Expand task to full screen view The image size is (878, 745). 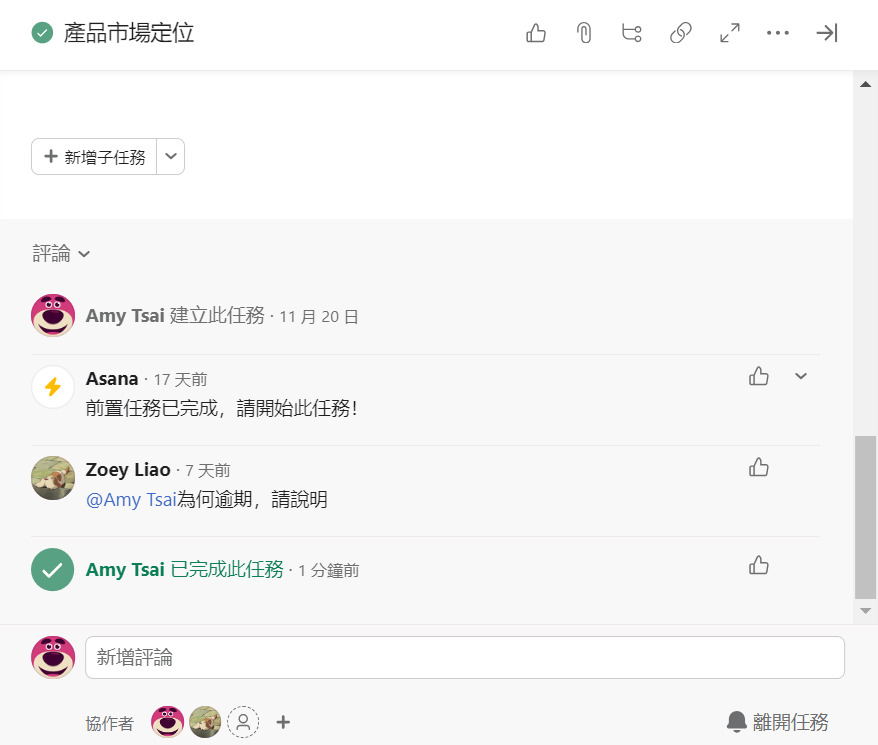729,33
